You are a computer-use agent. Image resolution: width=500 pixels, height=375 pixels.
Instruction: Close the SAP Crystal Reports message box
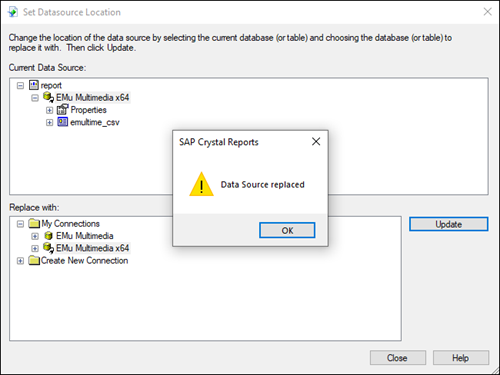click(316, 142)
